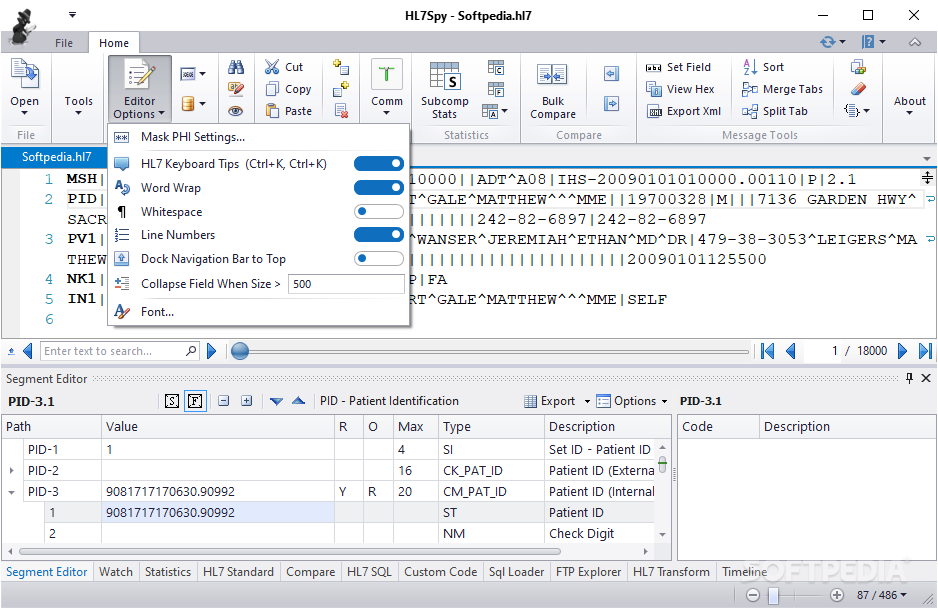
Task: Open Subcomp Stats tool
Action: 444,90
